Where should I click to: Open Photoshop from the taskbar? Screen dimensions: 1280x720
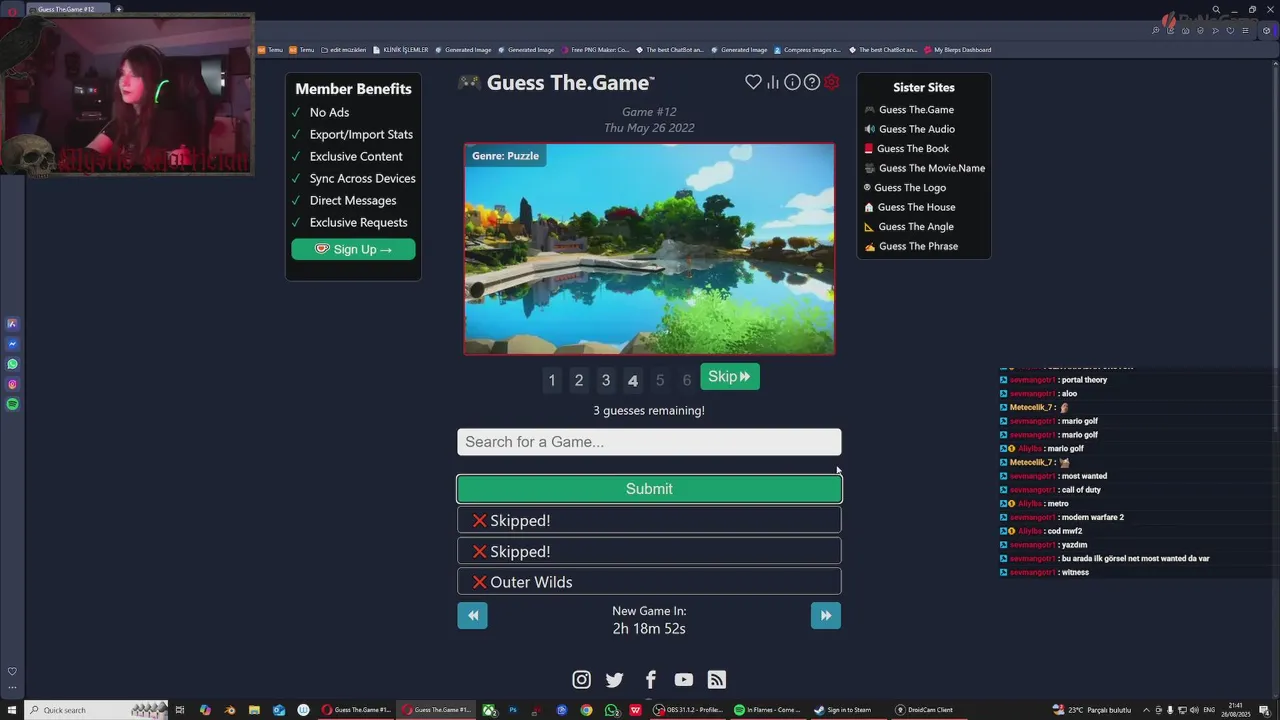point(513,710)
